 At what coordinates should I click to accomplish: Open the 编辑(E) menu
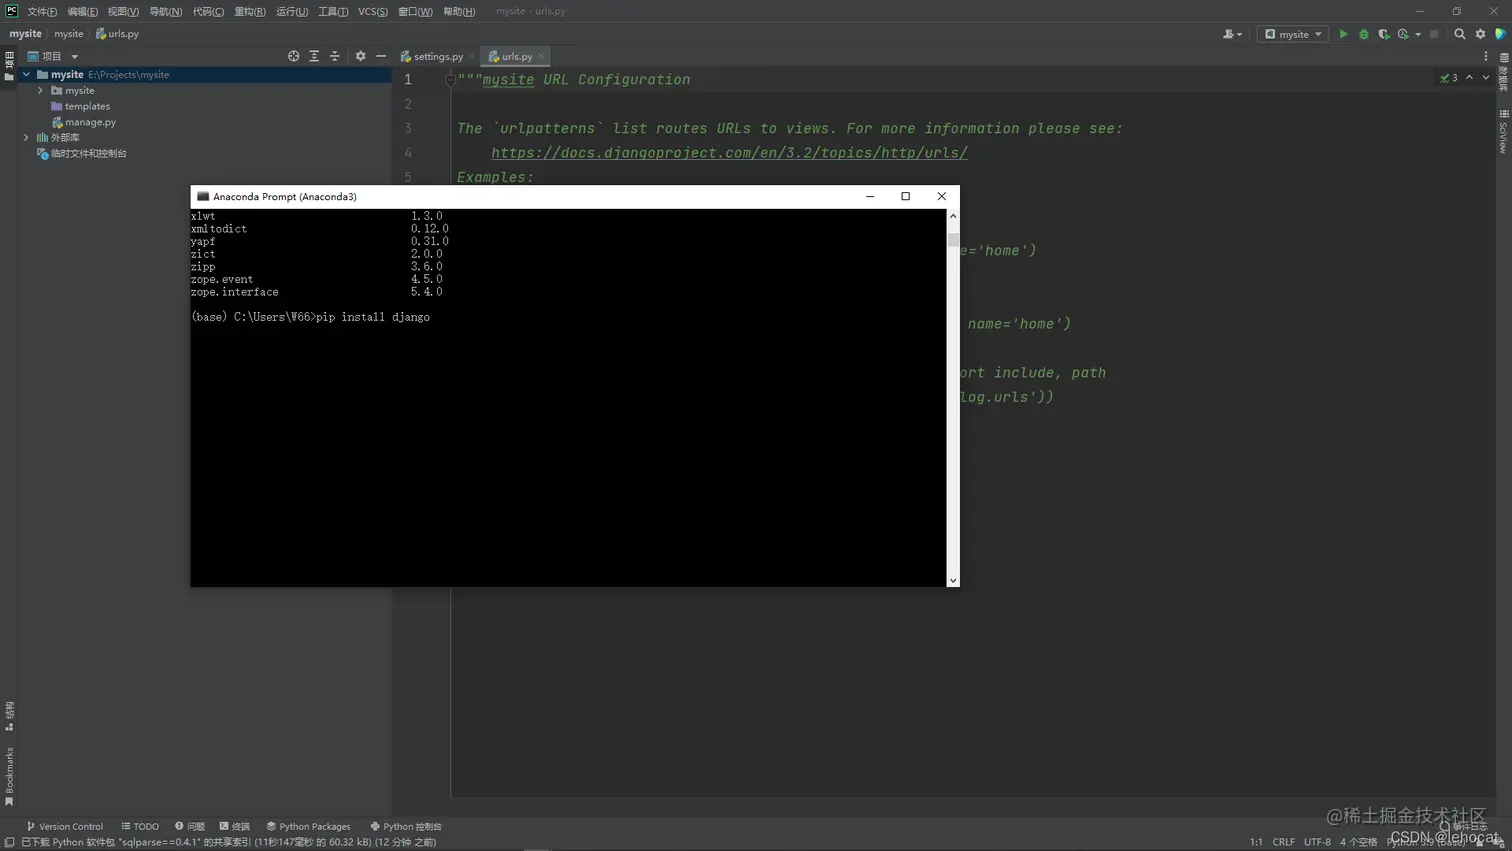pos(83,11)
